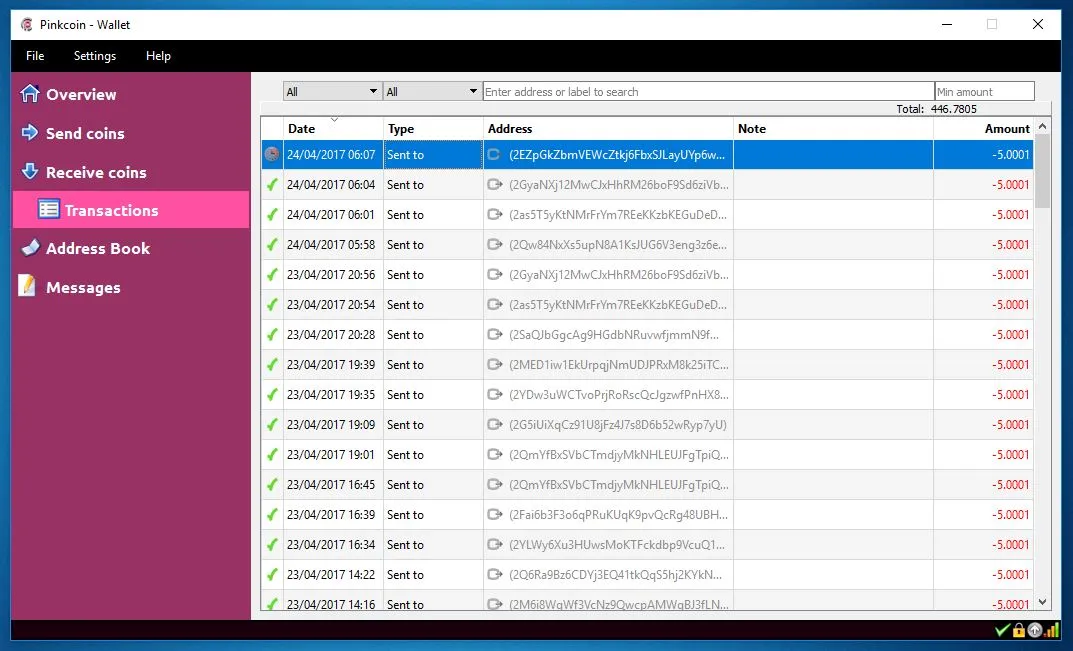Click the Transactions list icon in sidebar

(49, 209)
